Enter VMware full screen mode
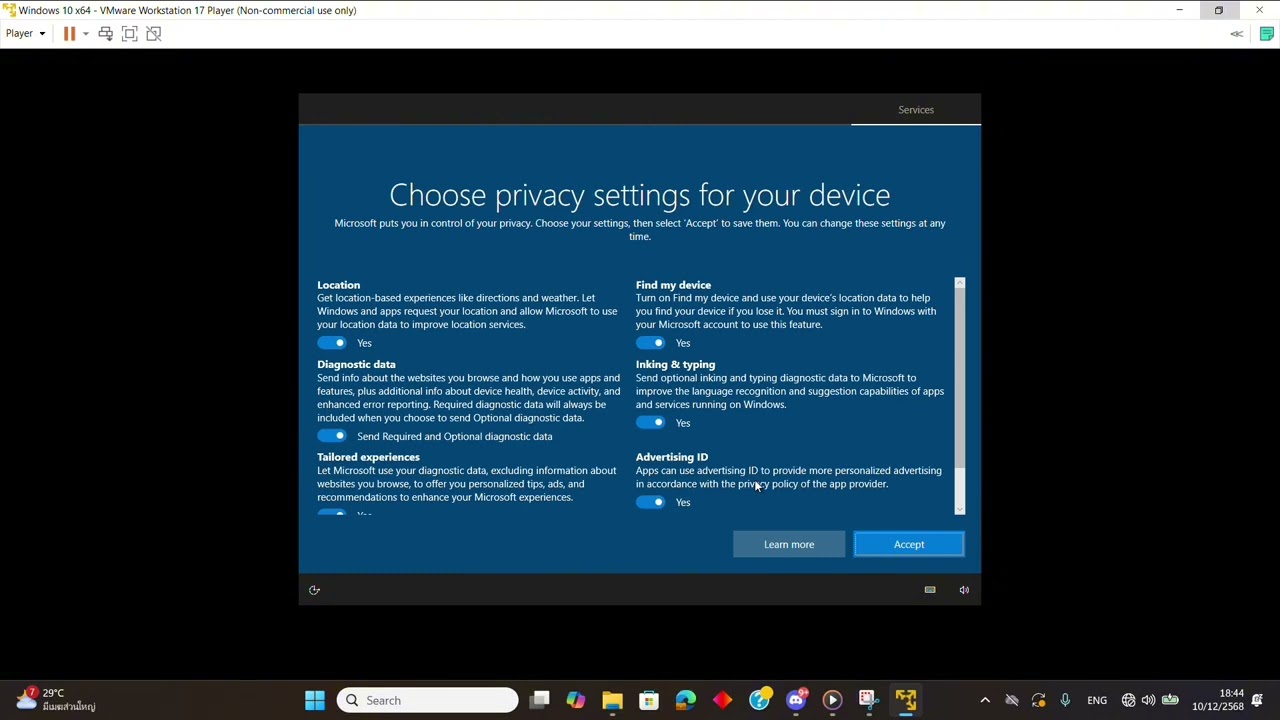 pos(129,34)
